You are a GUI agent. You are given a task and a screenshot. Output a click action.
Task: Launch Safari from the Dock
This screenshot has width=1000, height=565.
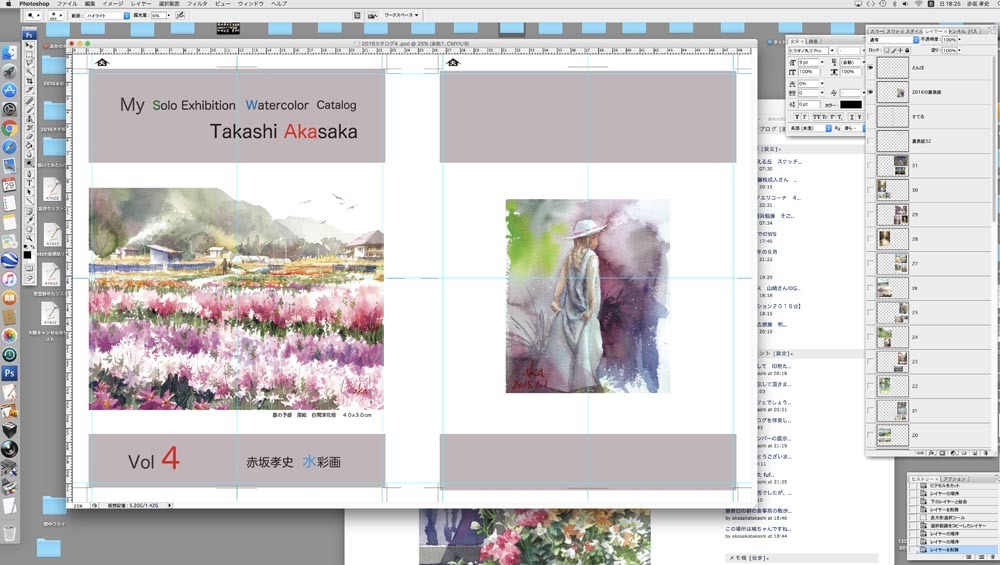10,147
